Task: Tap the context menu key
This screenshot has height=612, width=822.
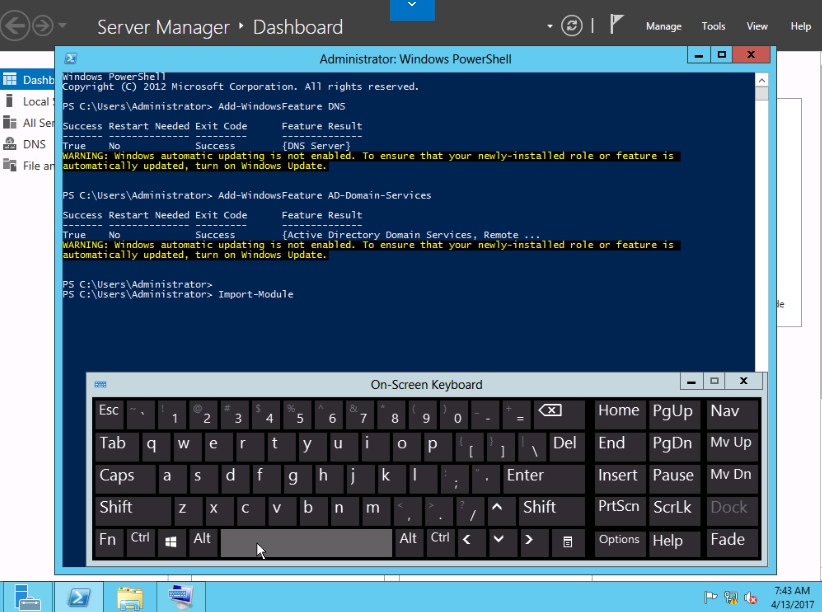Action: [x=568, y=541]
